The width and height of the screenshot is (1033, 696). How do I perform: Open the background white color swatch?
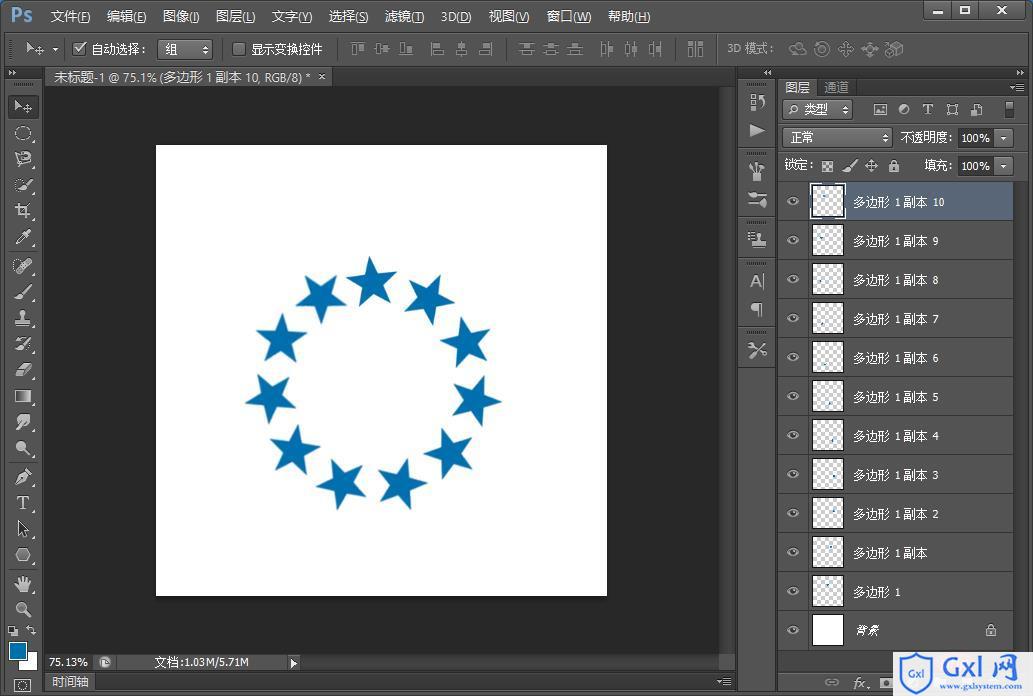(x=31, y=662)
